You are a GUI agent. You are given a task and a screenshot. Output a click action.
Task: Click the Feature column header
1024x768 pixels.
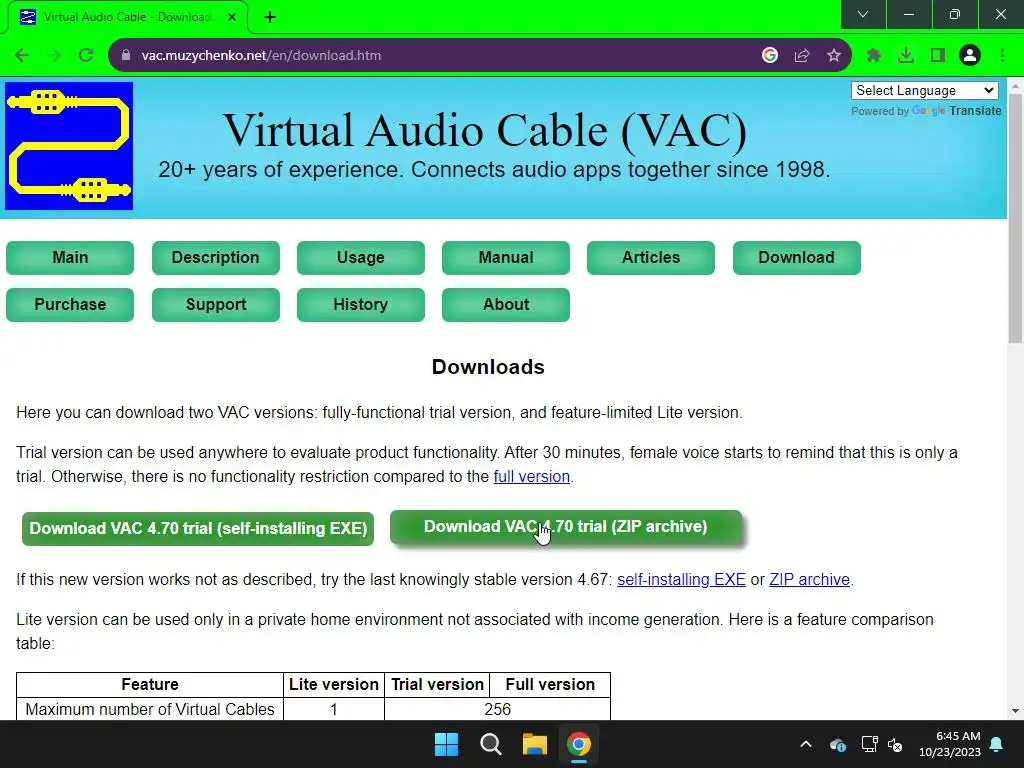click(150, 684)
